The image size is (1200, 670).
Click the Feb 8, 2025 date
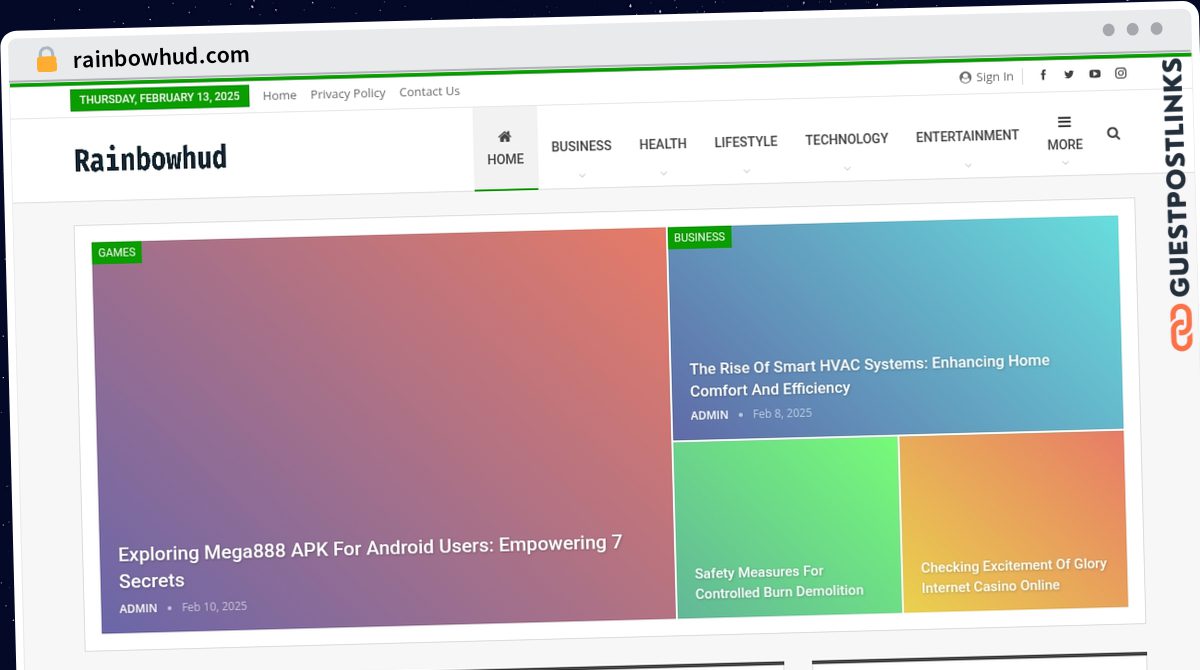(x=782, y=413)
